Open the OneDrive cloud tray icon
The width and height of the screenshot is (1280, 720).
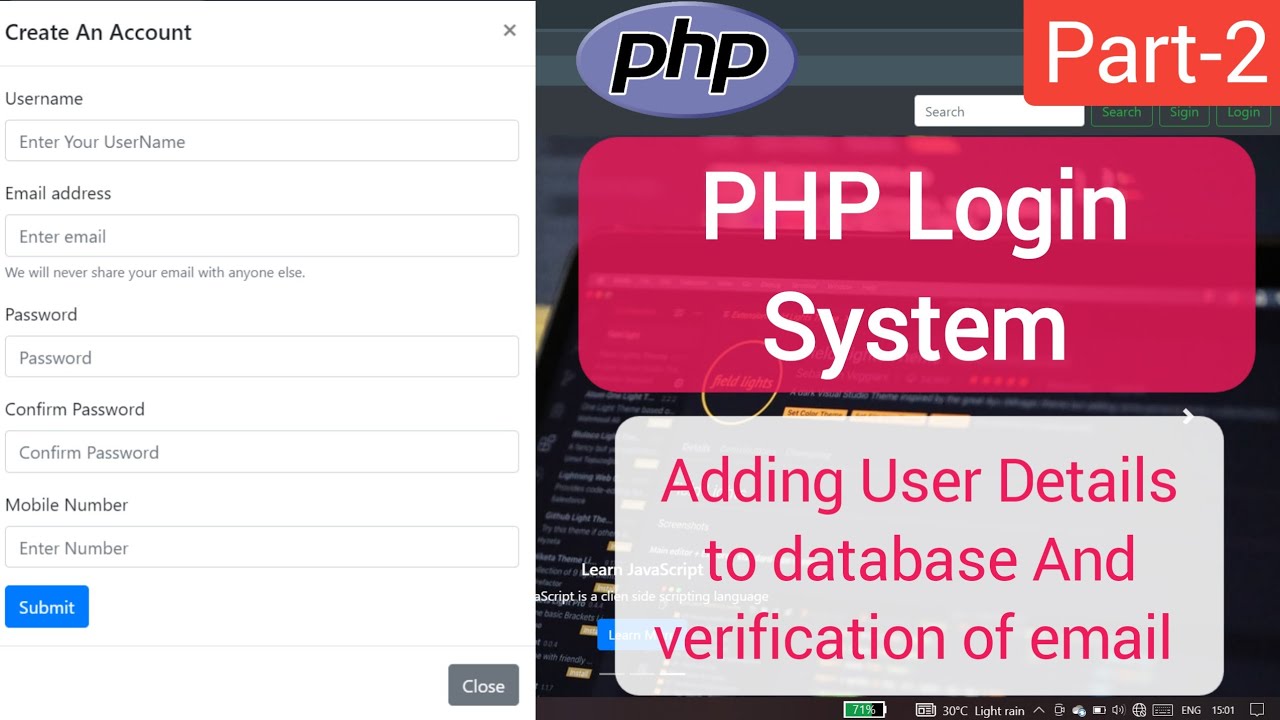[1079, 710]
